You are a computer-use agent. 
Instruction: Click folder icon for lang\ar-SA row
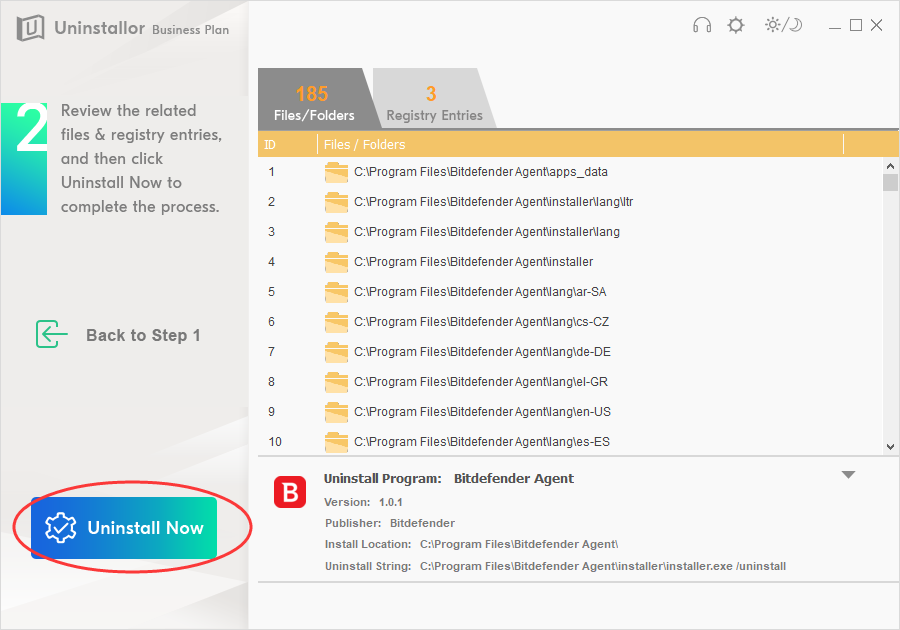(x=336, y=292)
